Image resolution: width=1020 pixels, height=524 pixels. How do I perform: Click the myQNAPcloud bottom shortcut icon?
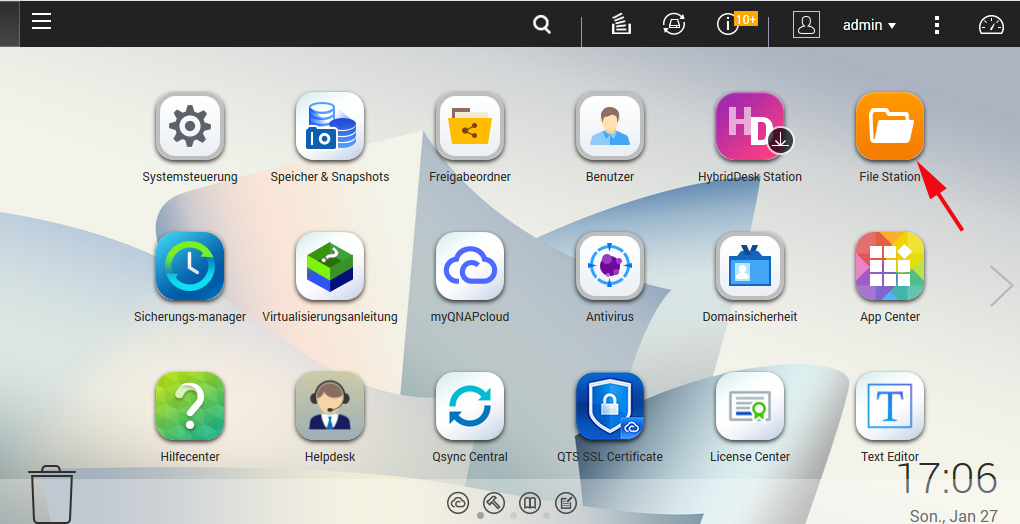point(458,503)
